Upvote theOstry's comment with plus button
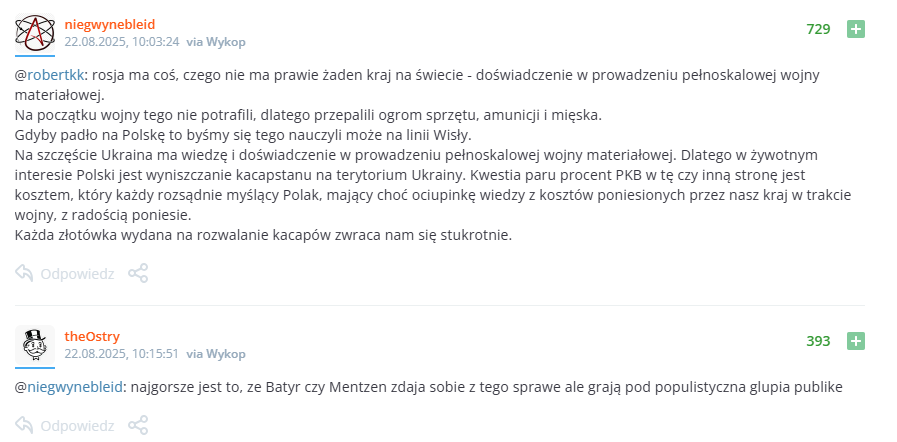This screenshot has width=897, height=442. coord(856,341)
